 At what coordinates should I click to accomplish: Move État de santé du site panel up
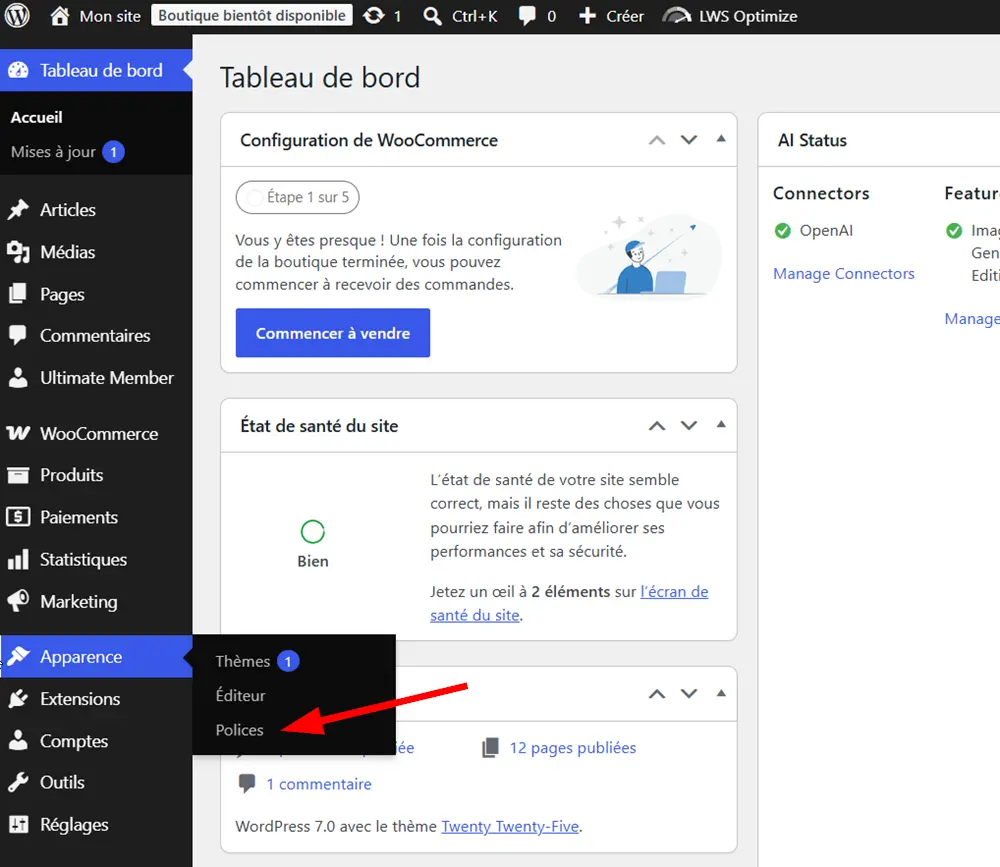(657, 426)
